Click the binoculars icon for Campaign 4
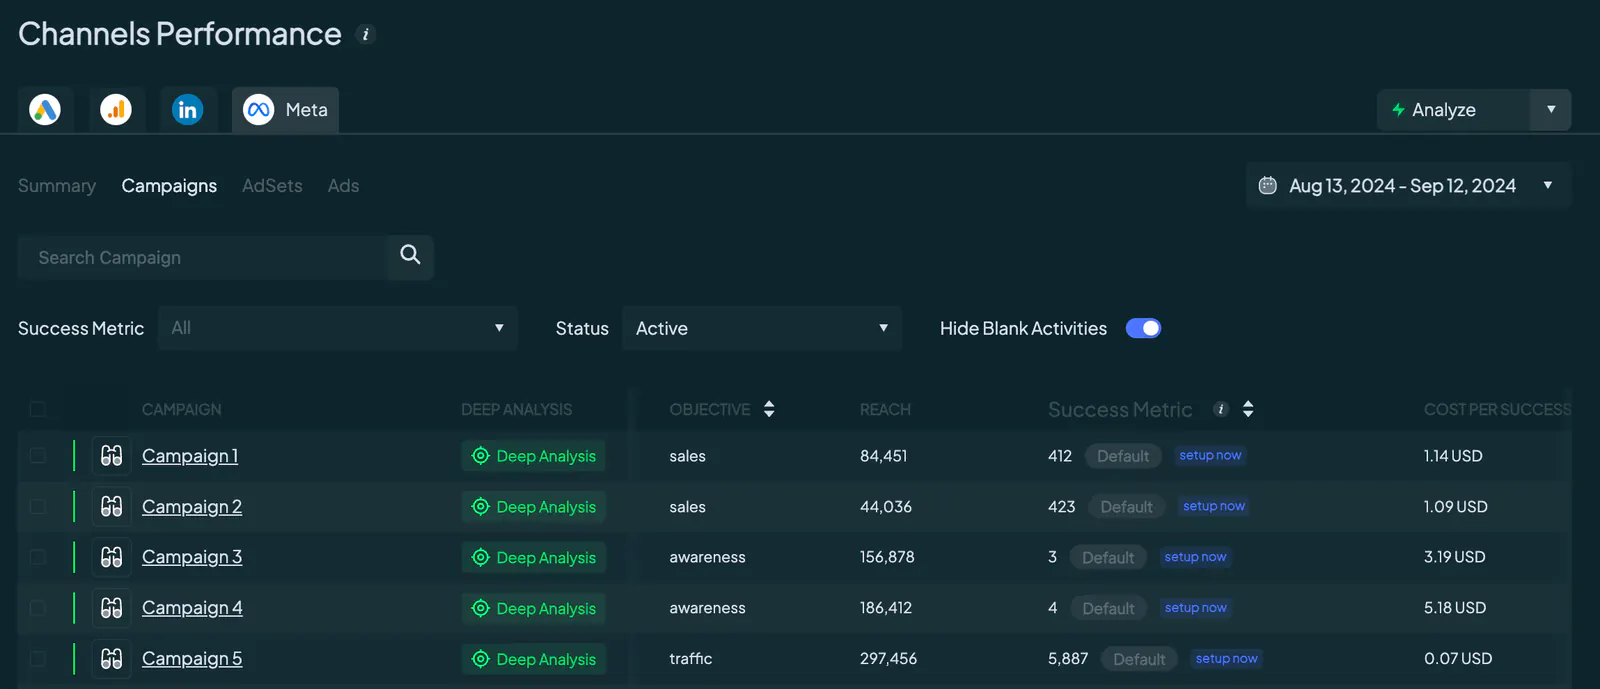The image size is (1600, 689). point(112,608)
